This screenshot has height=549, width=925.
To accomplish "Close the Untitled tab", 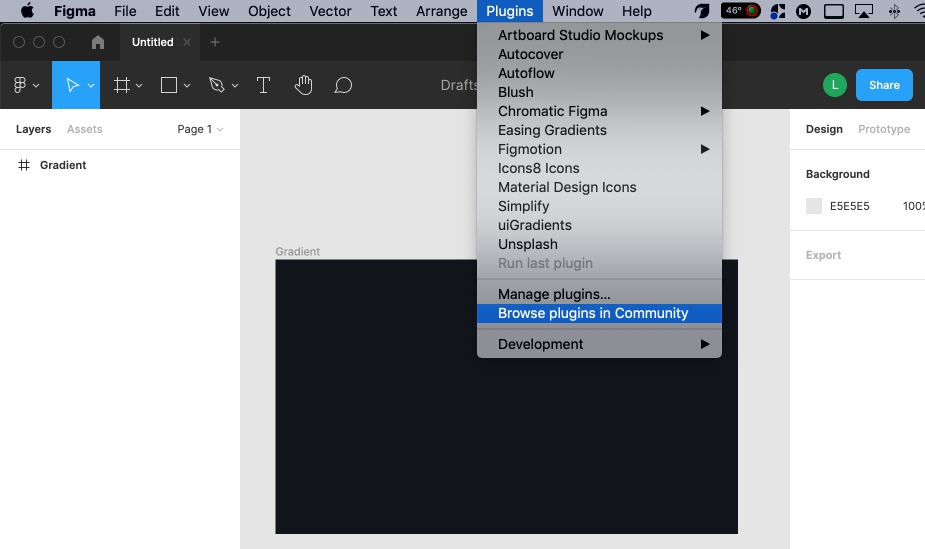I will click(x=187, y=42).
